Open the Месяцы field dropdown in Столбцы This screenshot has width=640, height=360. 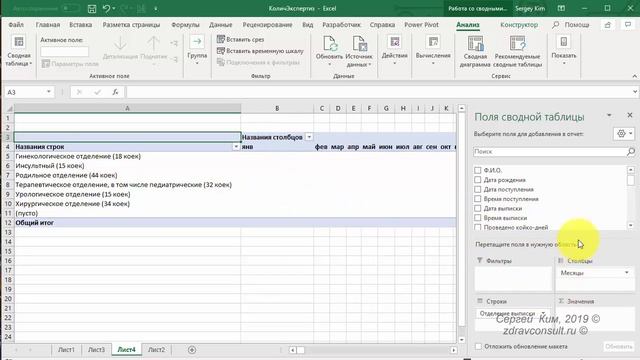[627, 273]
